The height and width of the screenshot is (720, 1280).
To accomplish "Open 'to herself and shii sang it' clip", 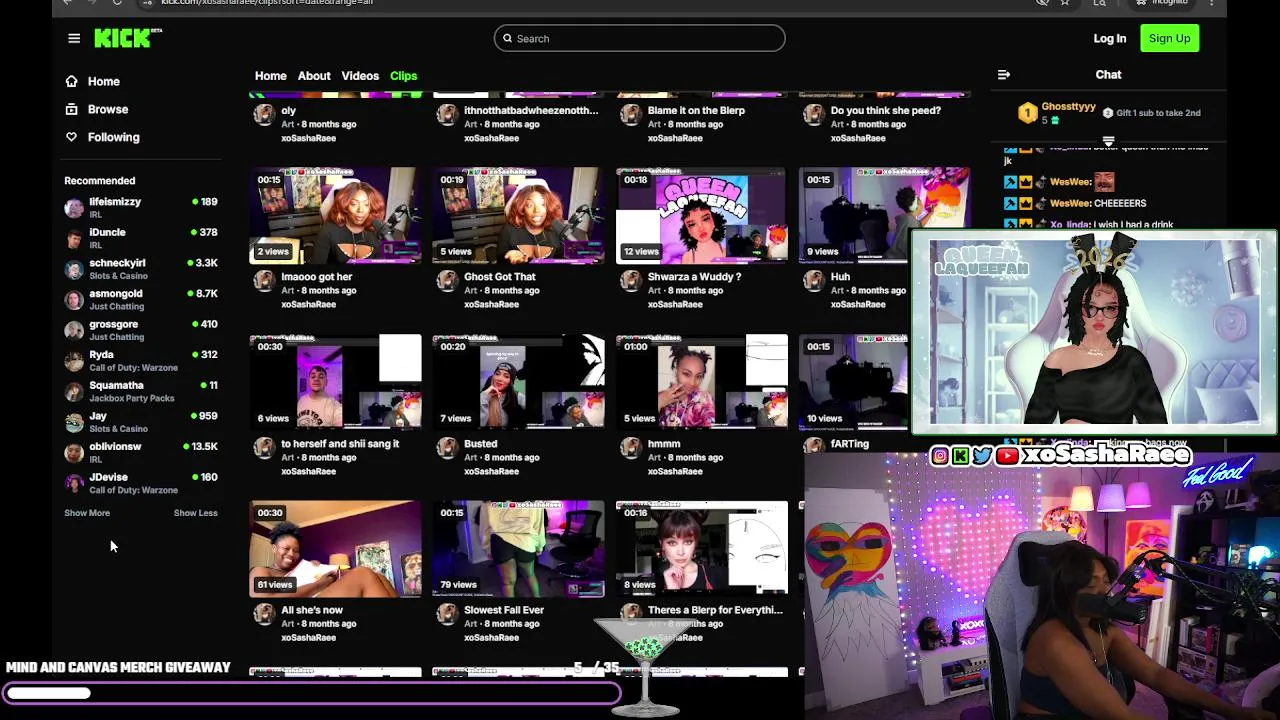I will 340,444.
